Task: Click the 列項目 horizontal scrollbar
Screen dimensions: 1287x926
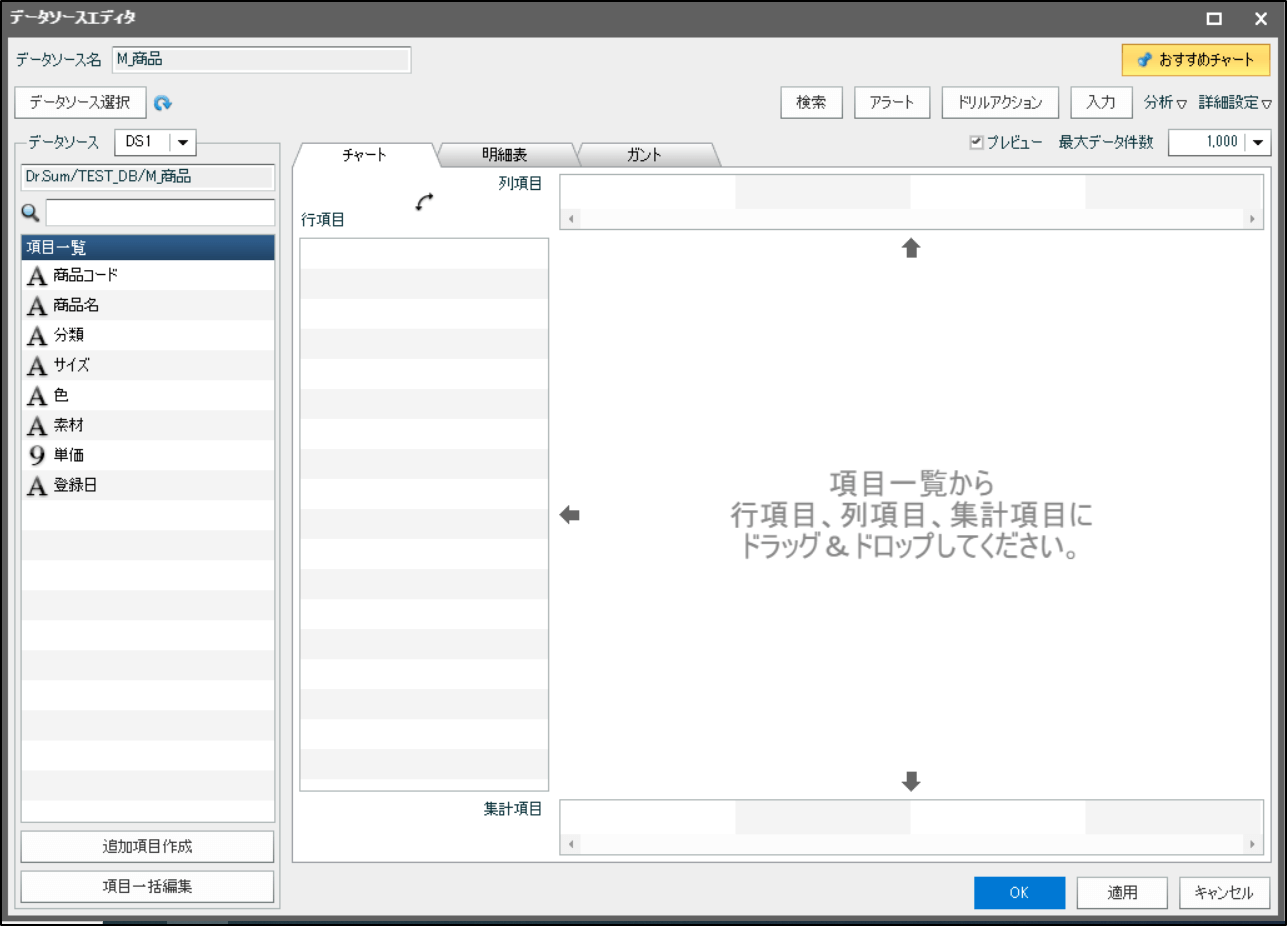Action: (x=910, y=218)
